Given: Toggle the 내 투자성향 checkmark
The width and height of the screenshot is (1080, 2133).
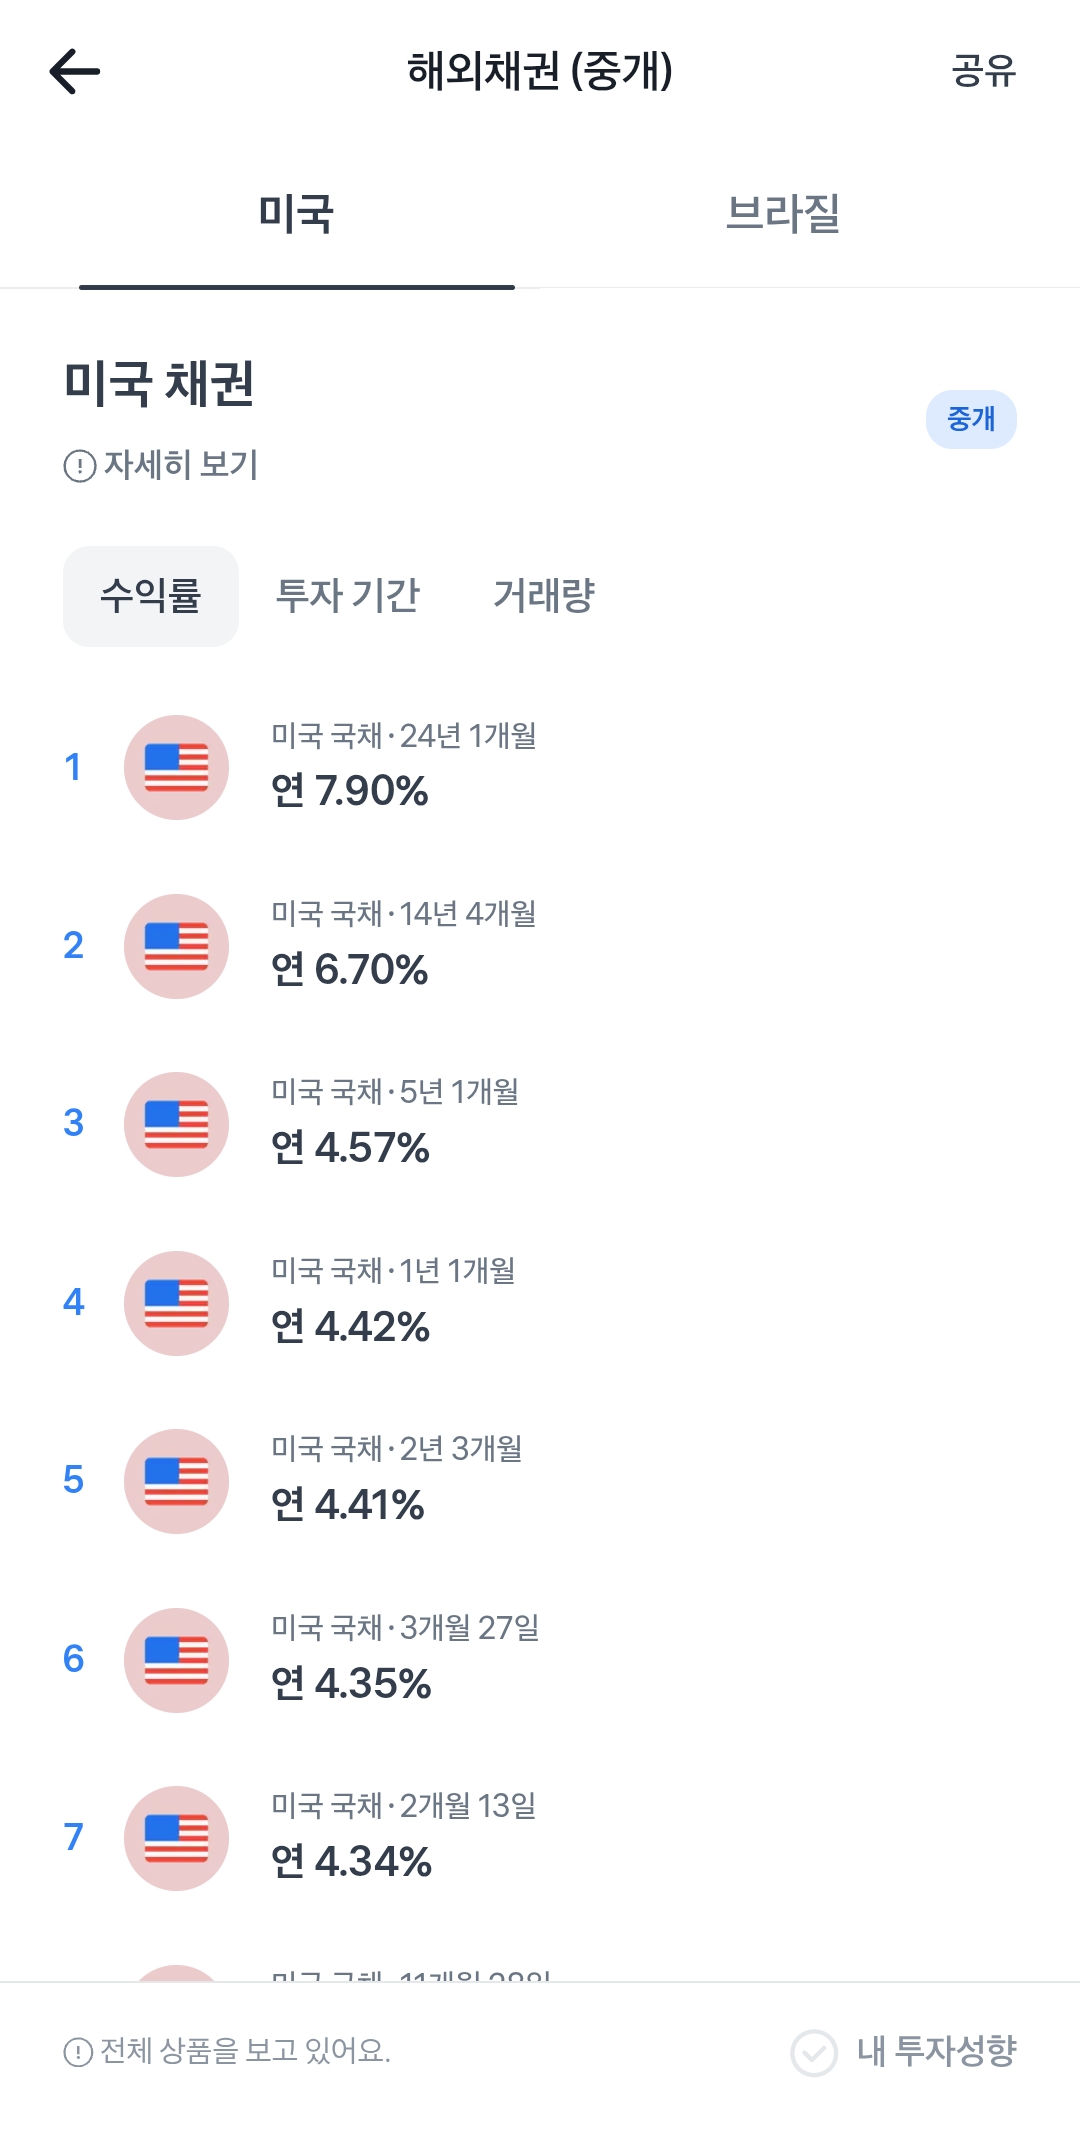Looking at the screenshot, I should [x=814, y=2053].
